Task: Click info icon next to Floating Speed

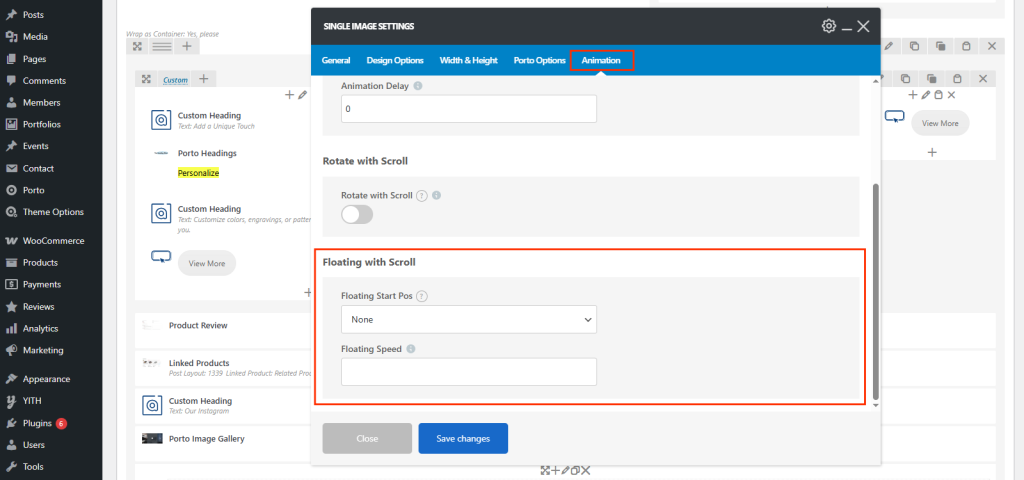Action: click(x=411, y=349)
